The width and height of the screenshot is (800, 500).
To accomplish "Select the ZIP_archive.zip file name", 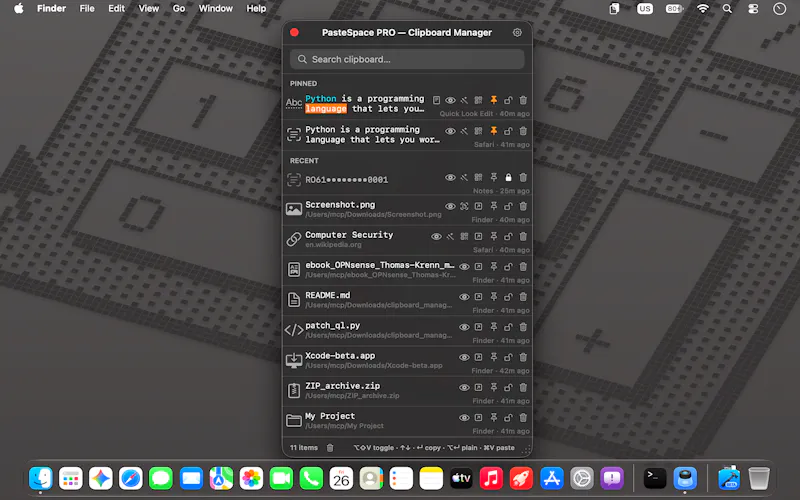I will pyautogui.click(x=342, y=386).
